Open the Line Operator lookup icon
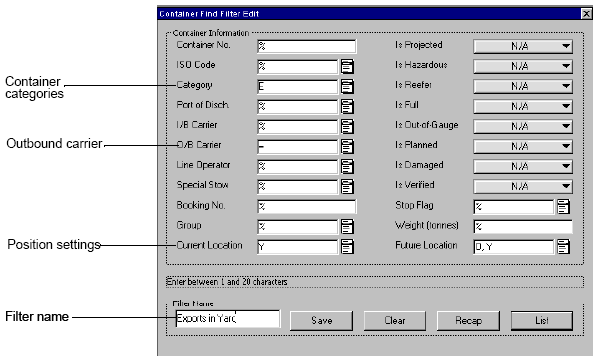 [x=347, y=166]
